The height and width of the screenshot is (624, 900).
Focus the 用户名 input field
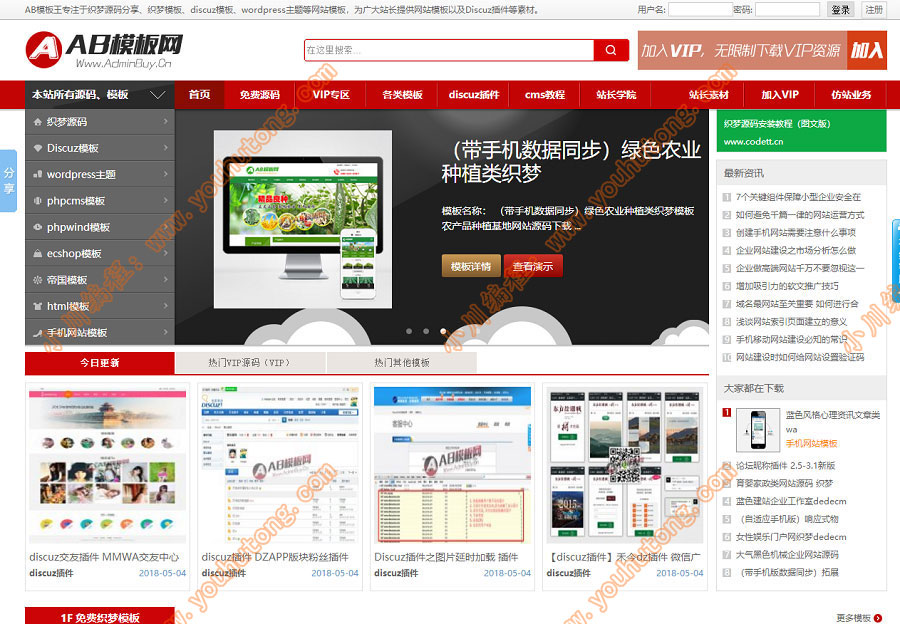coord(700,10)
